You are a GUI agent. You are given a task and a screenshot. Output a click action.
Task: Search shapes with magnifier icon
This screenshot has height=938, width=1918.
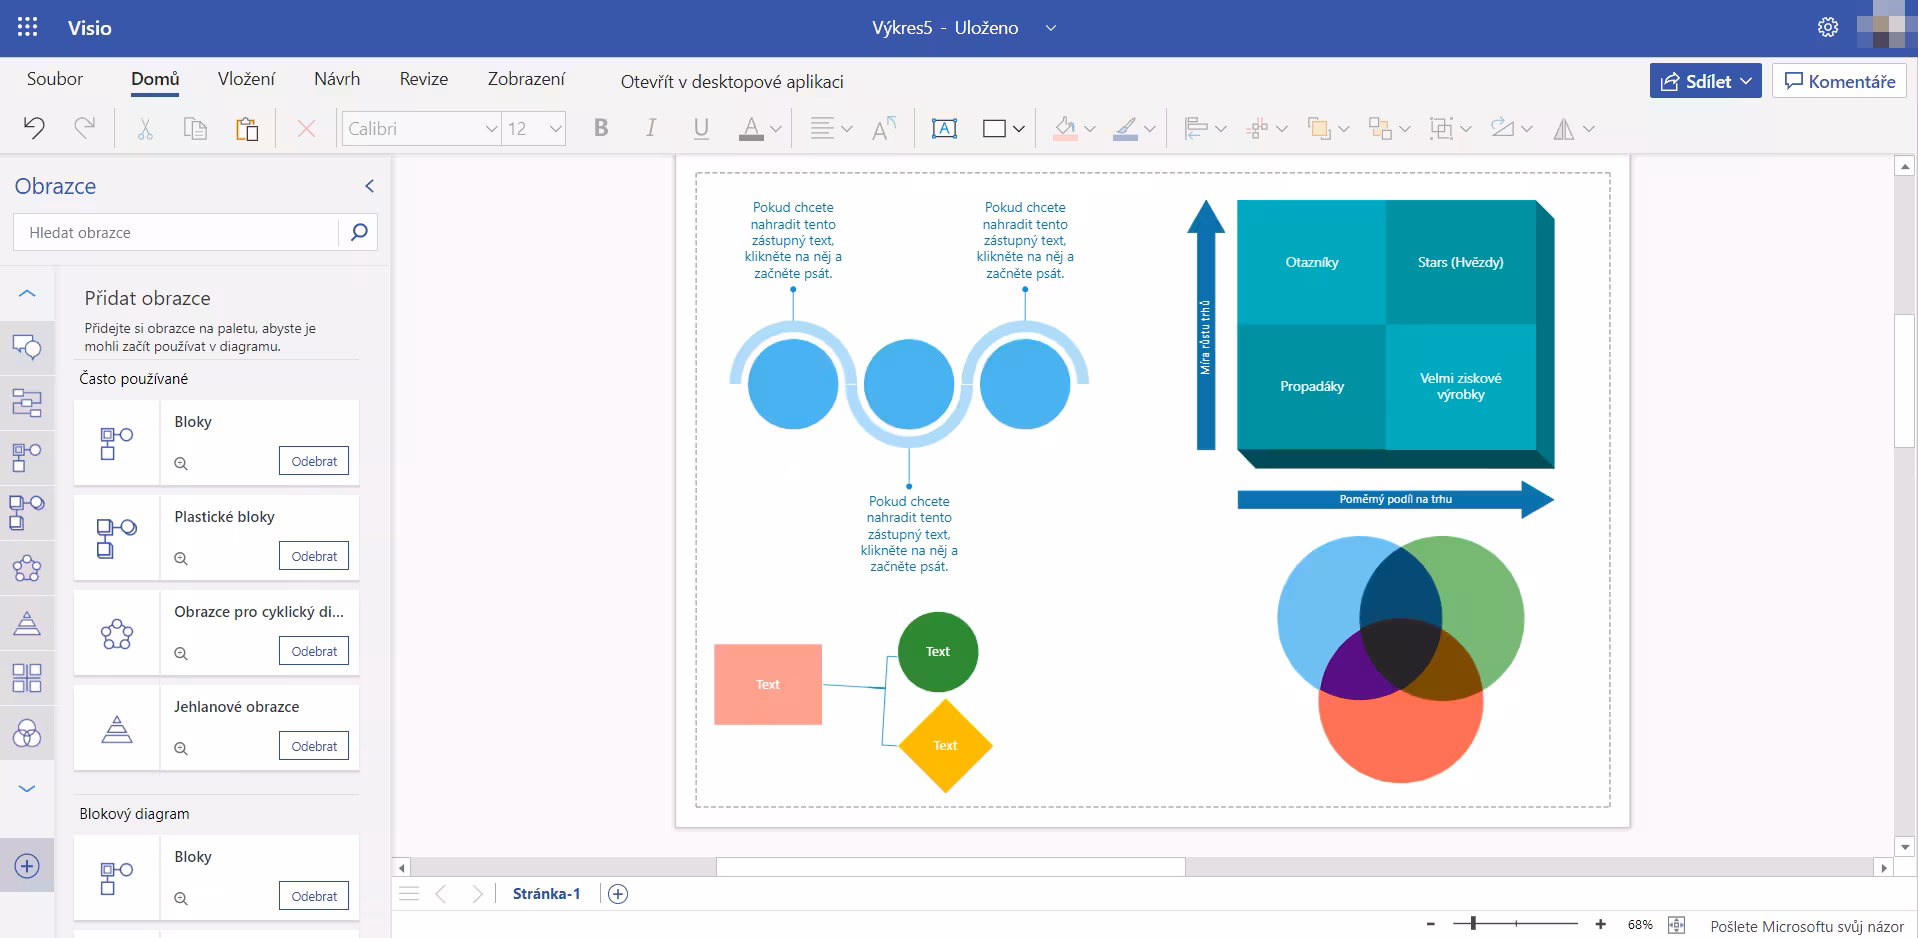coord(359,232)
